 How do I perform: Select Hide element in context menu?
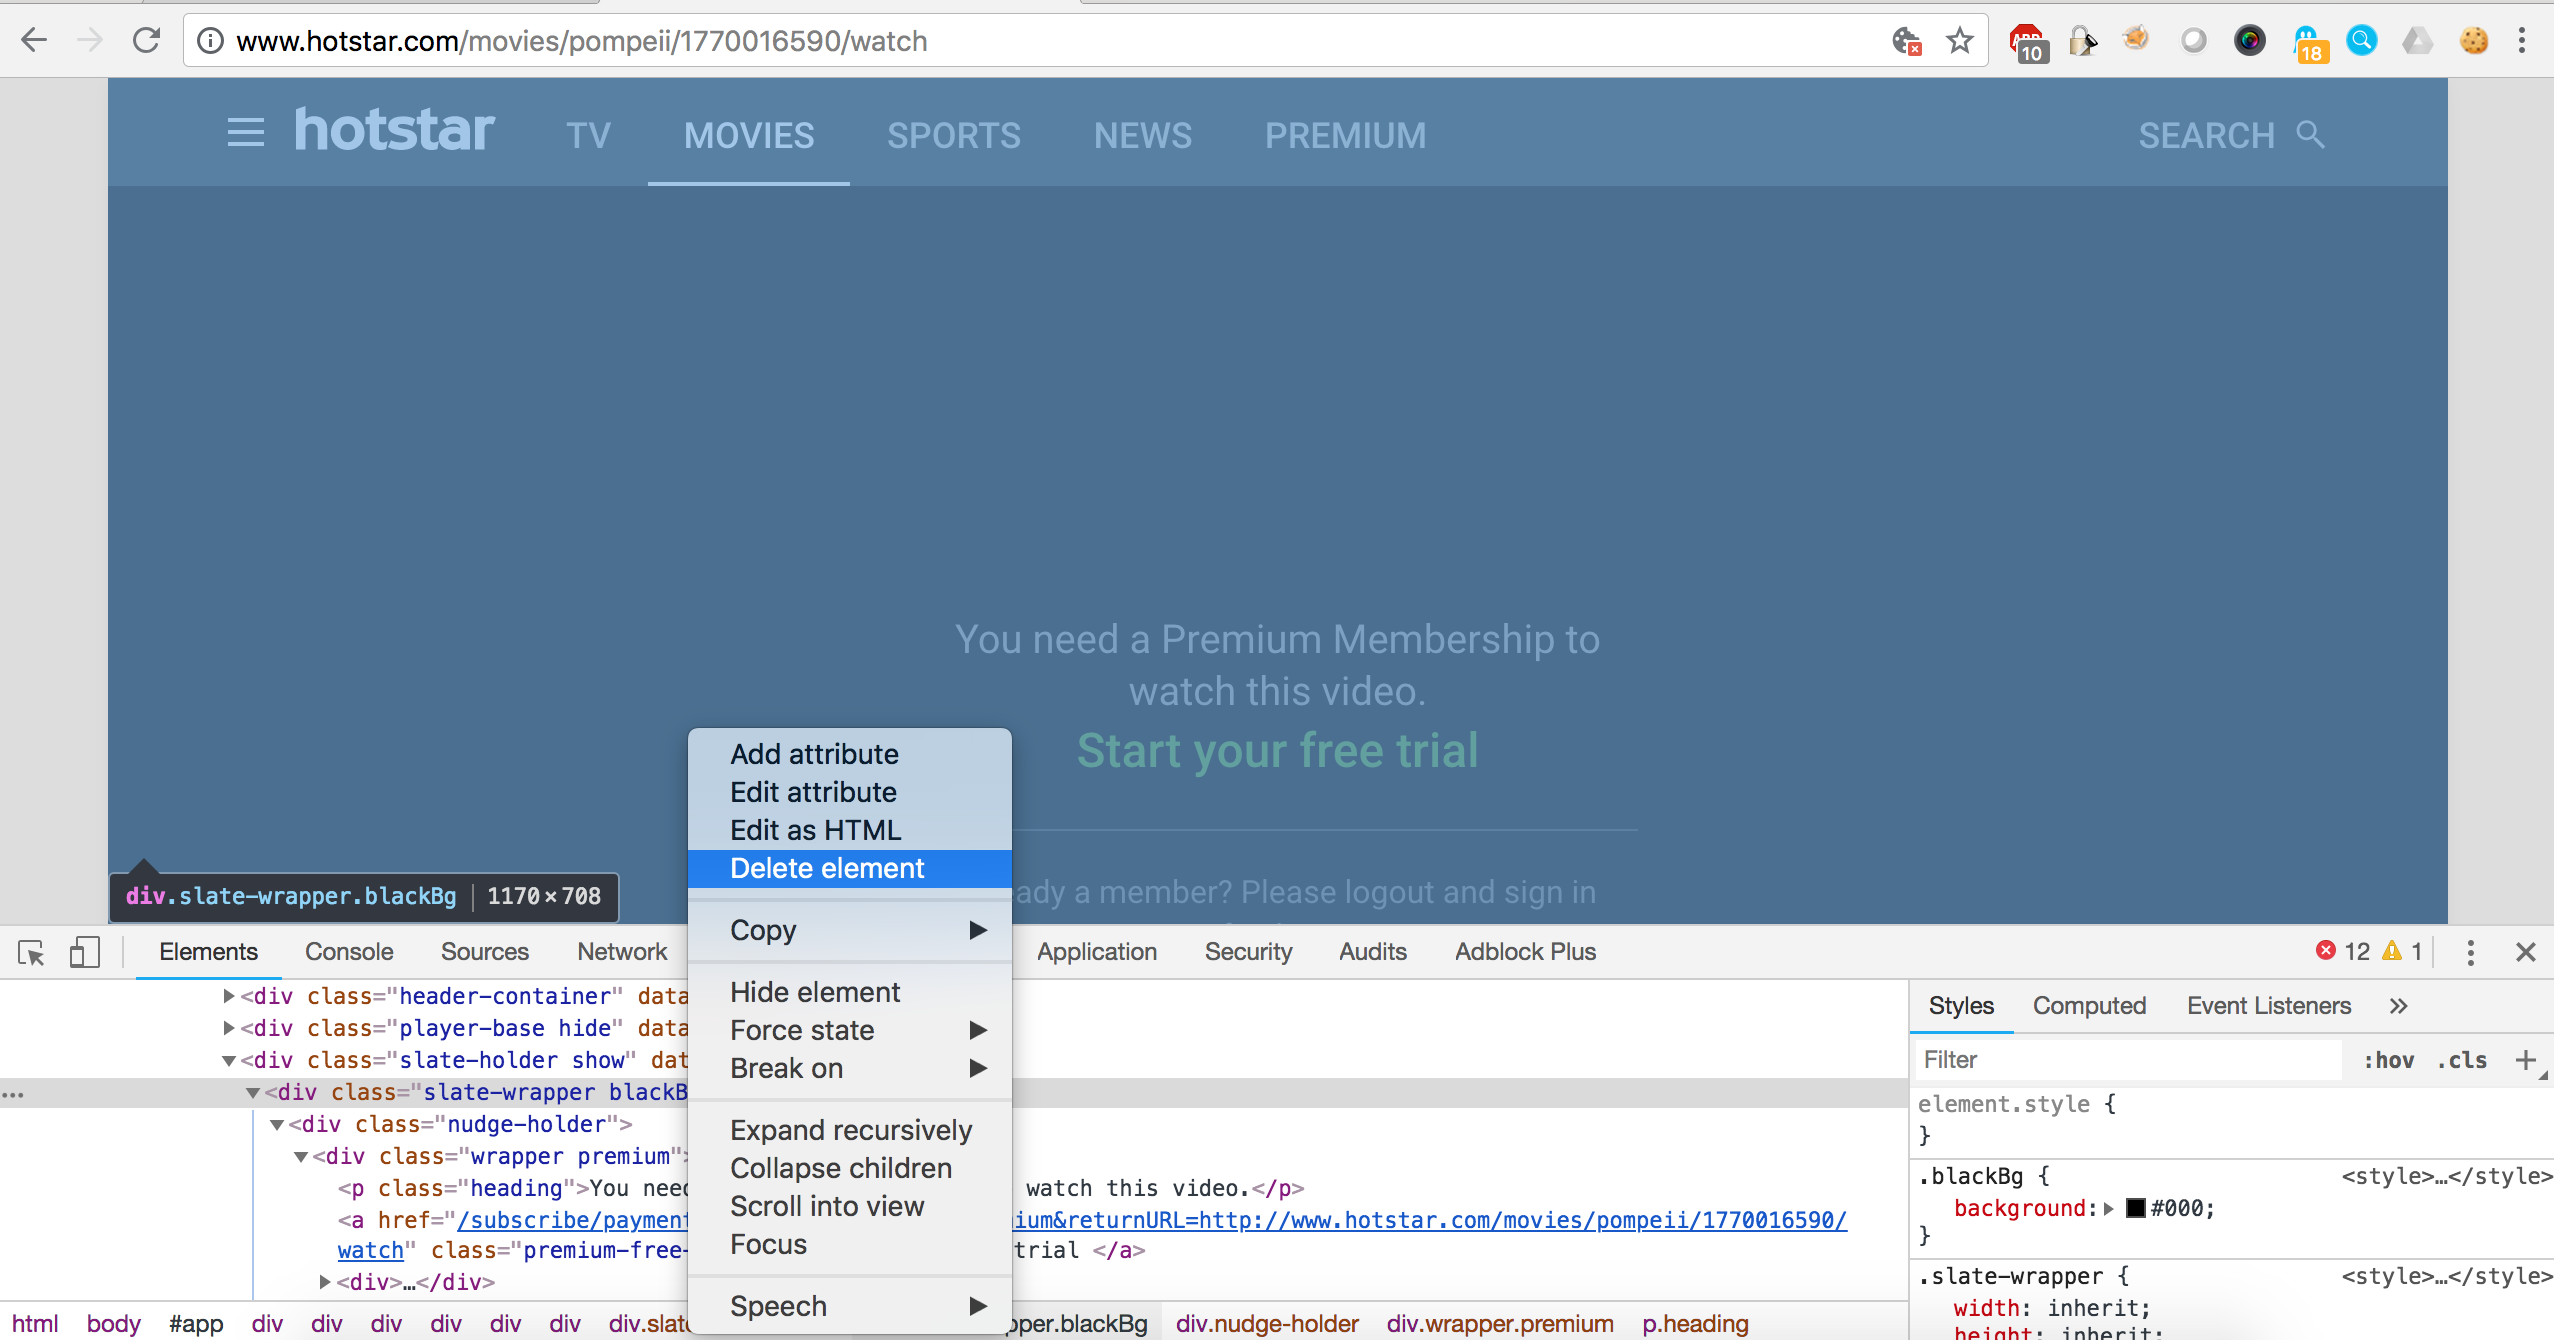850,992
